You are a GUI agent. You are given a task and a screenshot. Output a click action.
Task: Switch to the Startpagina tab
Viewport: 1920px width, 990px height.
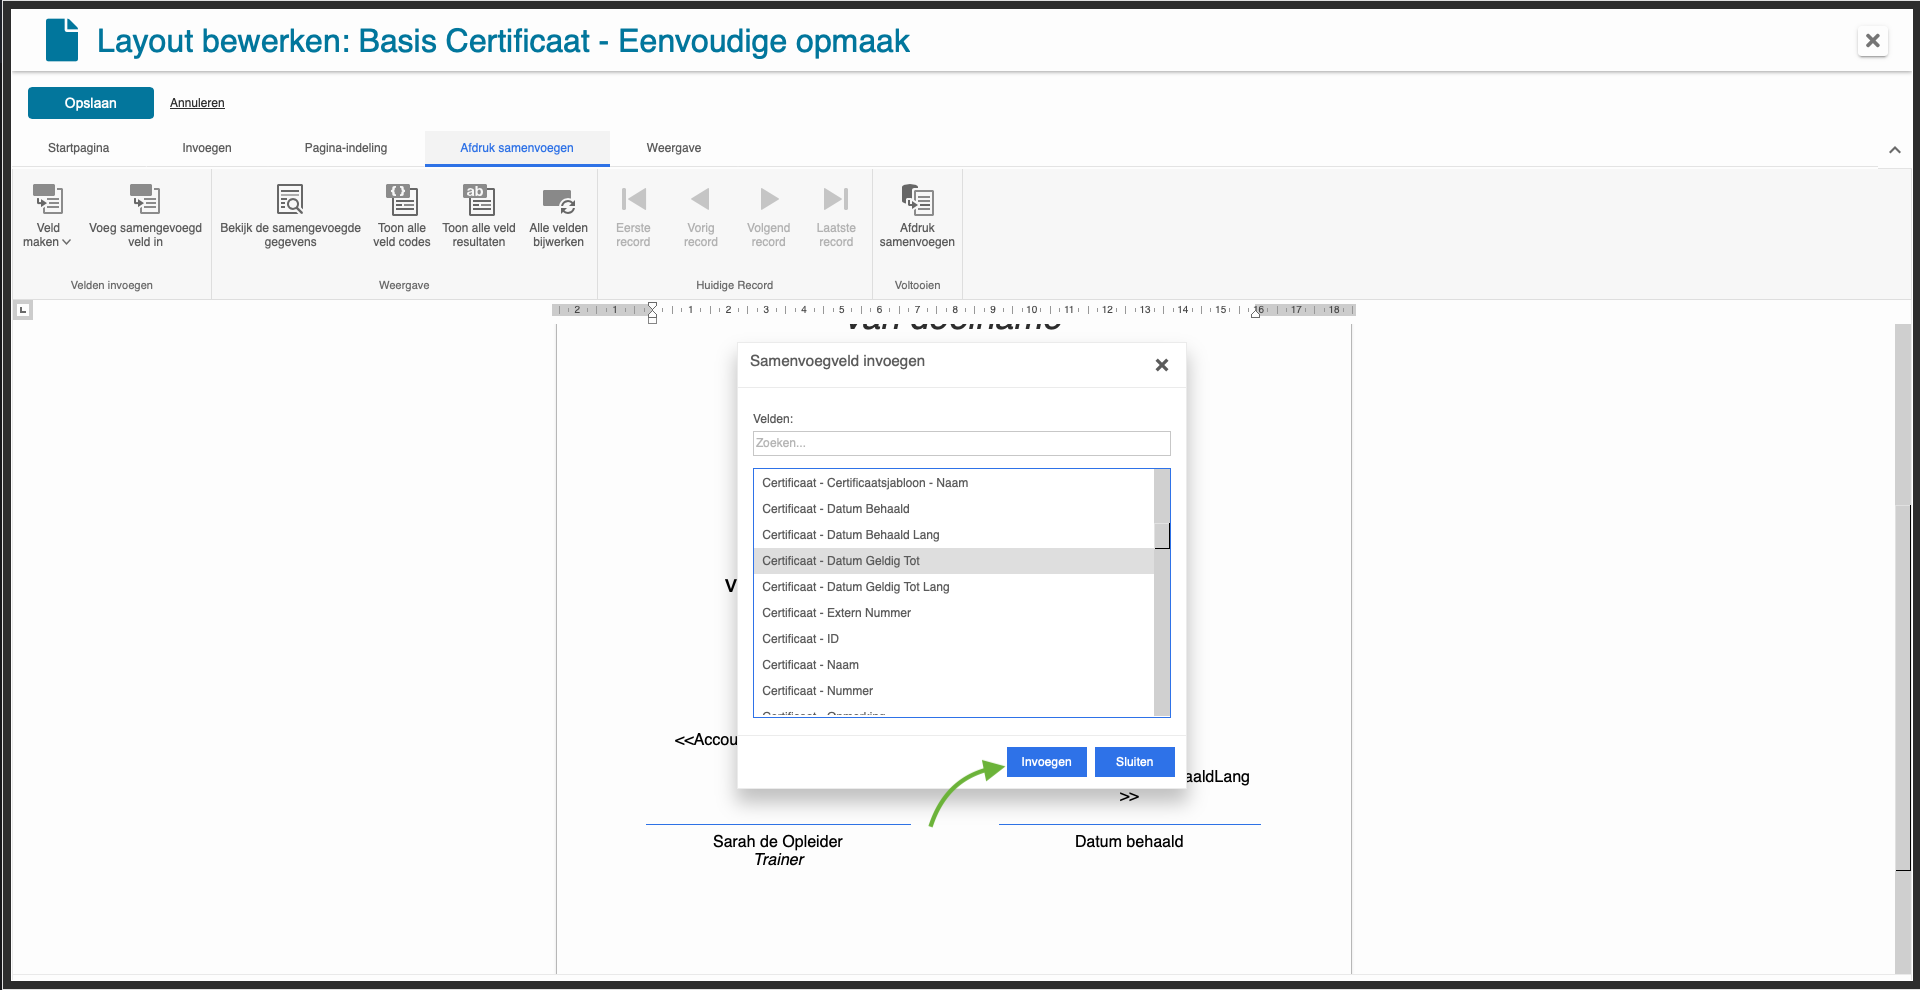click(77, 147)
